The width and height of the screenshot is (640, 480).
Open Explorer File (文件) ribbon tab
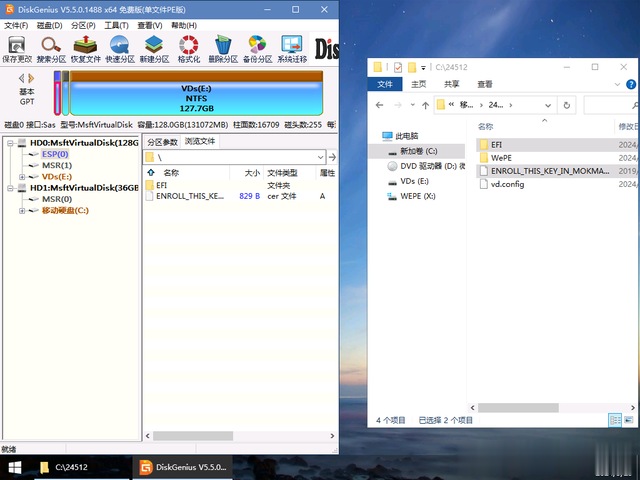[385, 84]
